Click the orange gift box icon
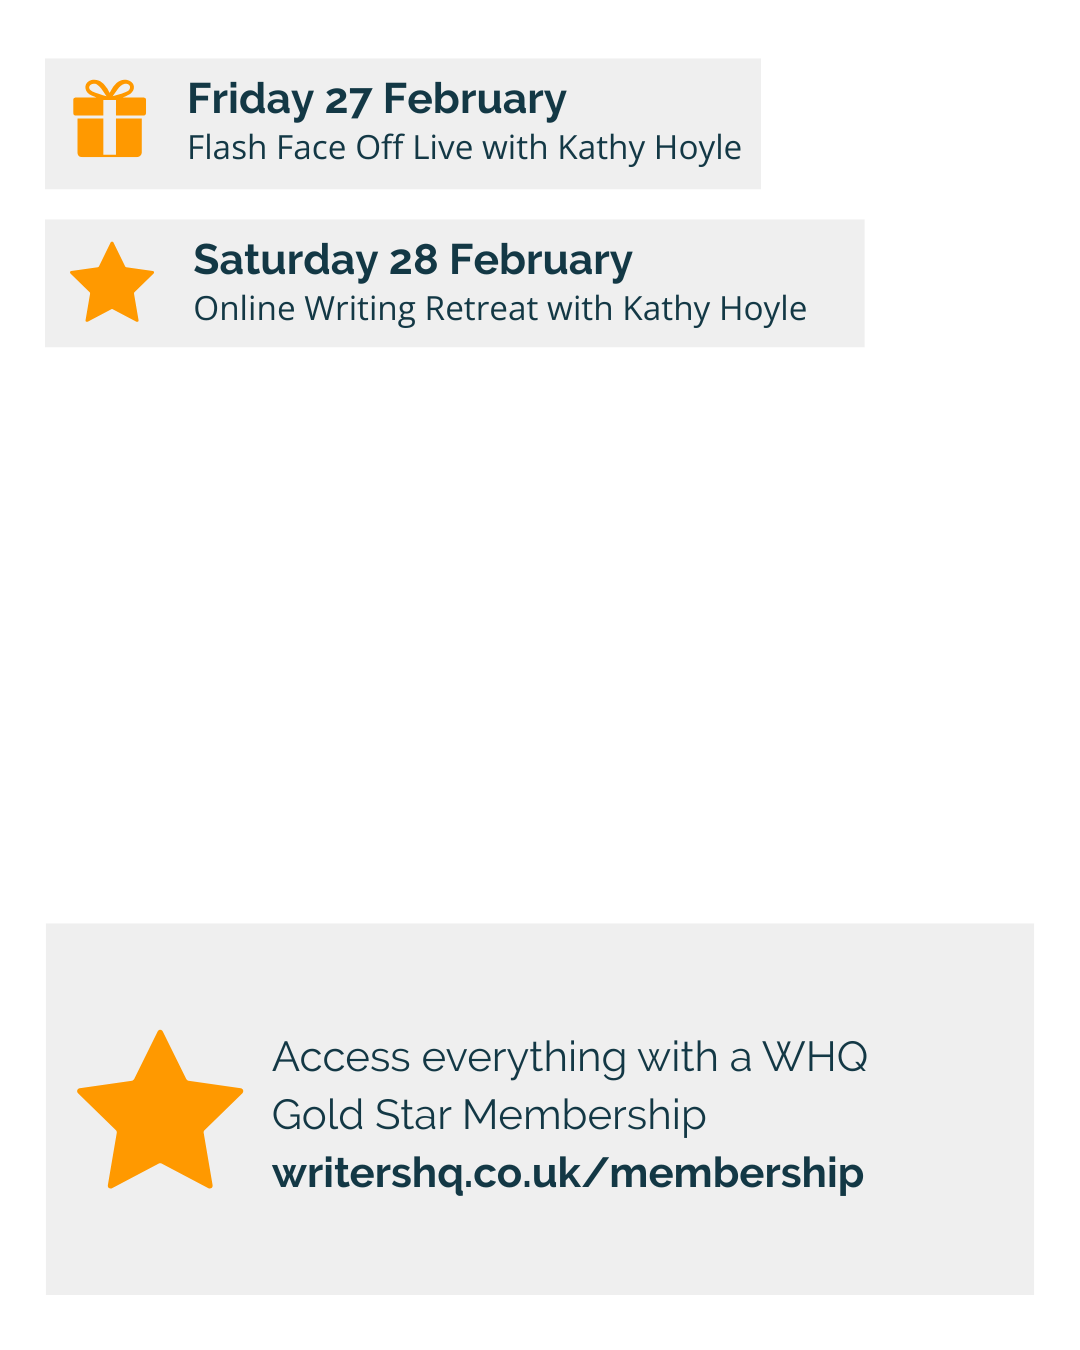Viewport: 1080px width, 1350px height. coord(110,119)
